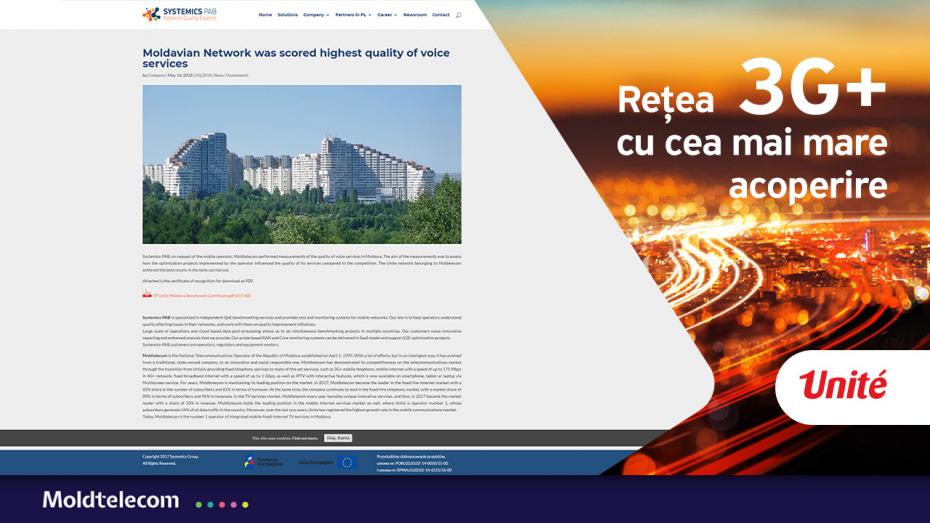Click the Systemics PAB logo
Viewport: 930px width, 523px height.
(x=180, y=14)
